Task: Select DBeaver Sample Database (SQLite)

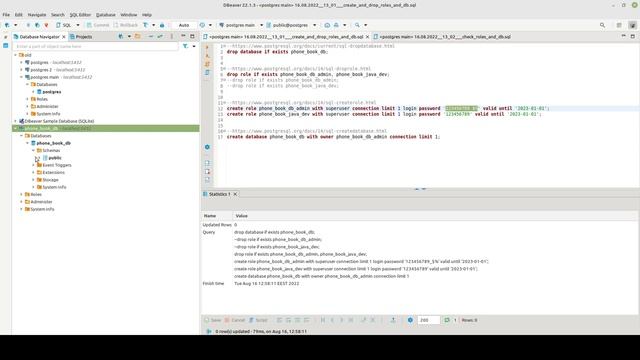Action: tap(56, 121)
